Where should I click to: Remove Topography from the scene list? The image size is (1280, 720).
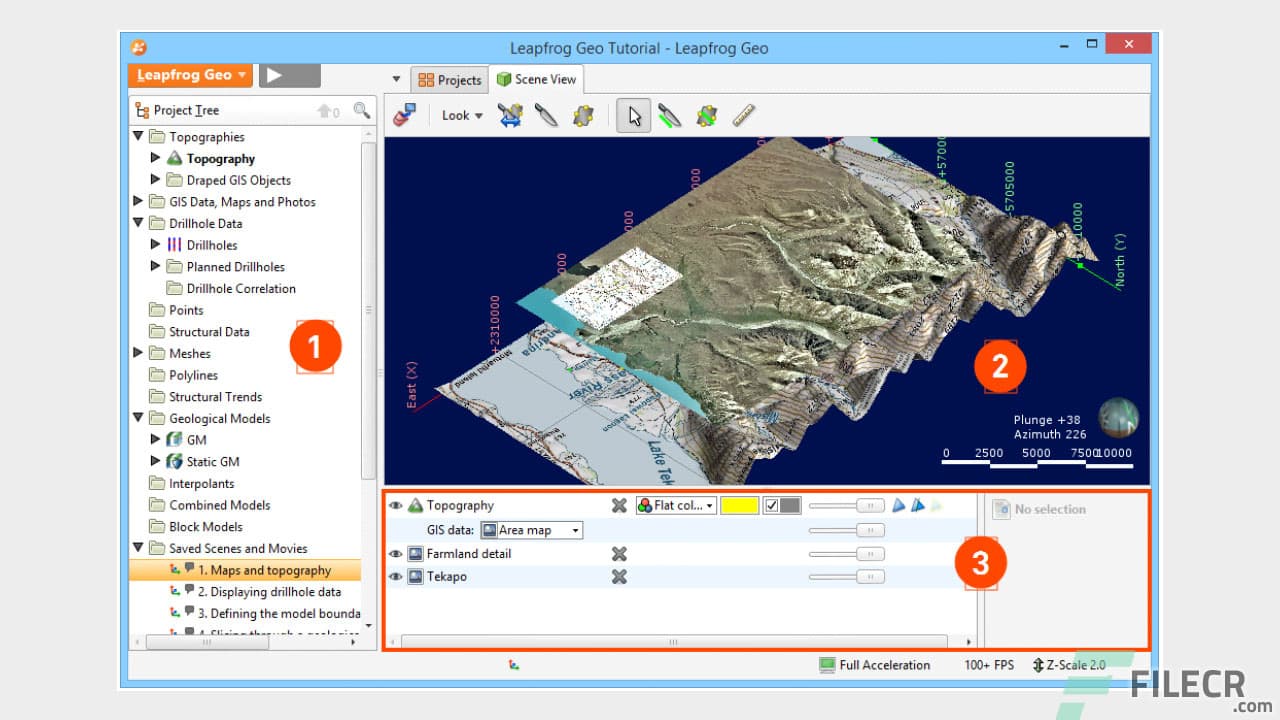(x=619, y=505)
